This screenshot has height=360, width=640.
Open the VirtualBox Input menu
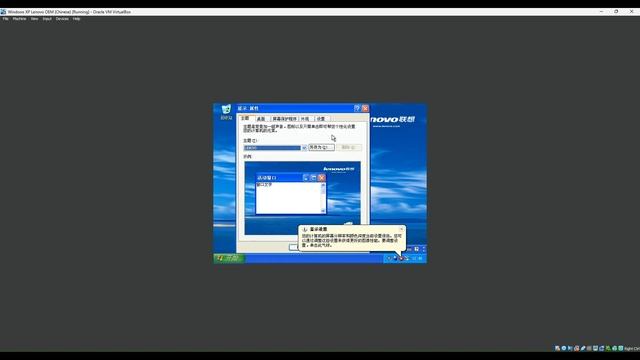coord(47,19)
